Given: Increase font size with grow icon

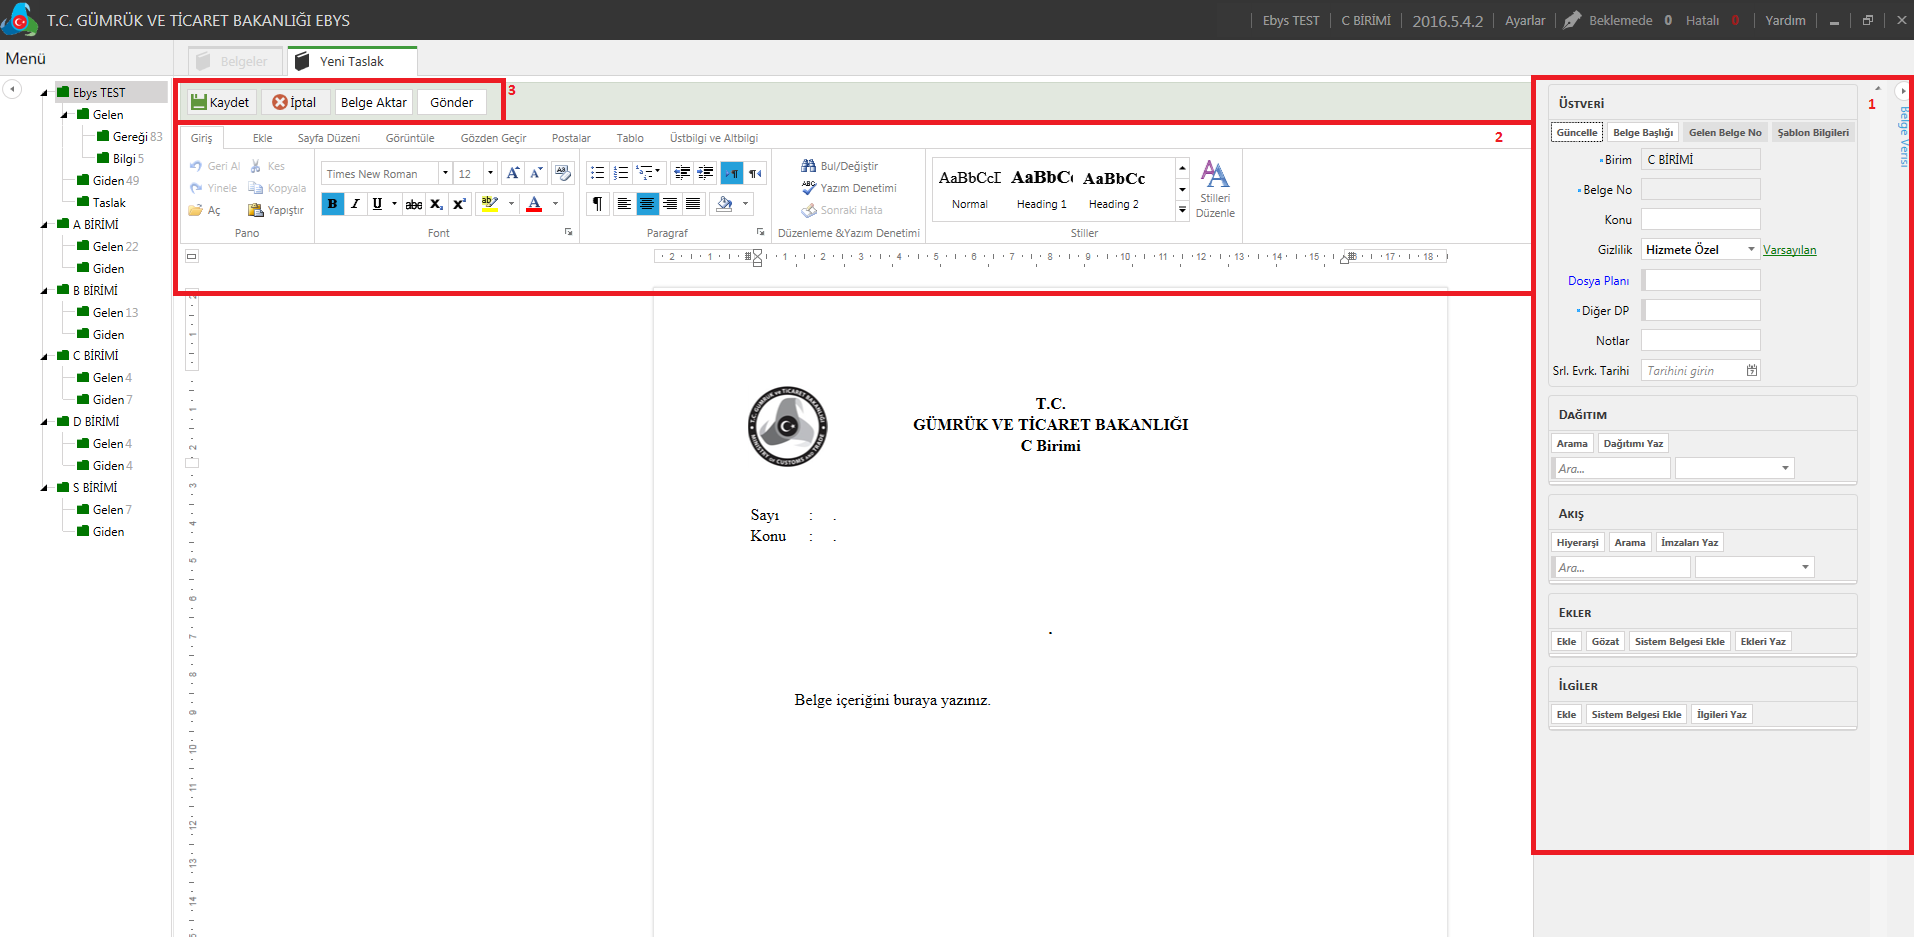Looking at the screenshot, I should [513, 173].
